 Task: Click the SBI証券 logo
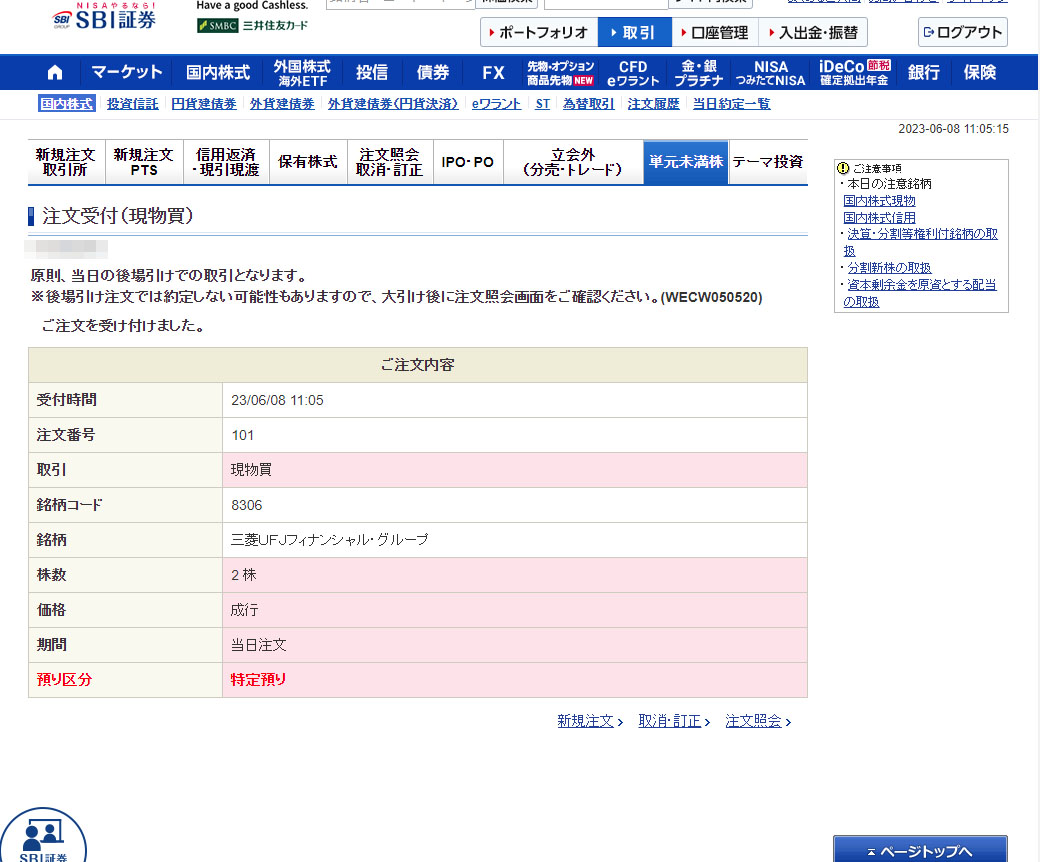tap(103, 19)
